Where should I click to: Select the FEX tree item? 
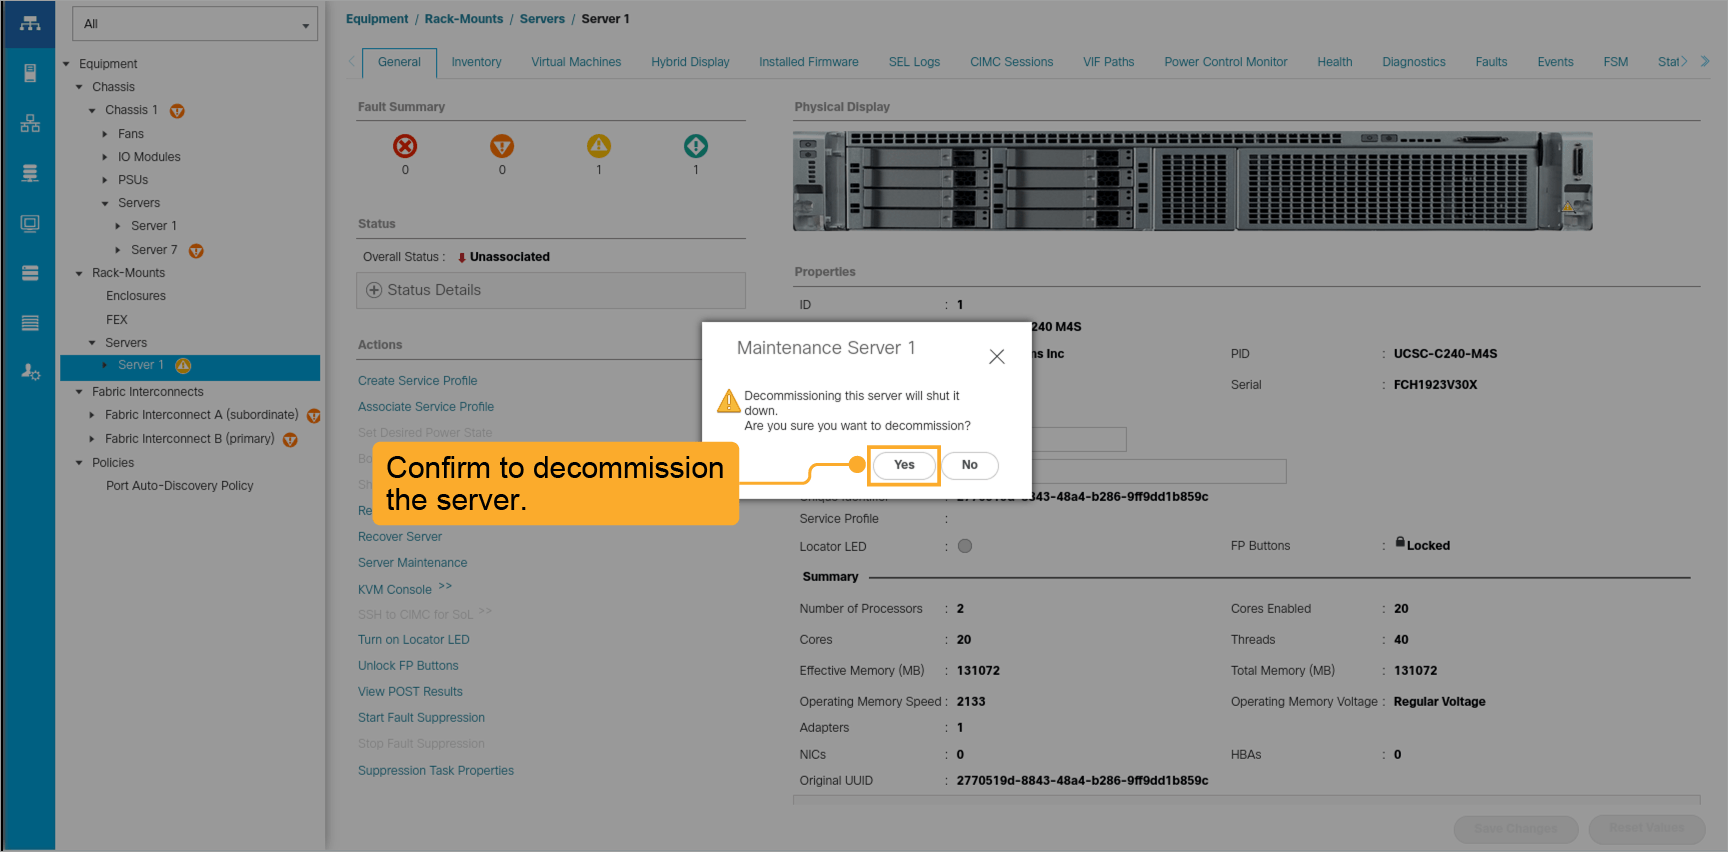[117, 320]
